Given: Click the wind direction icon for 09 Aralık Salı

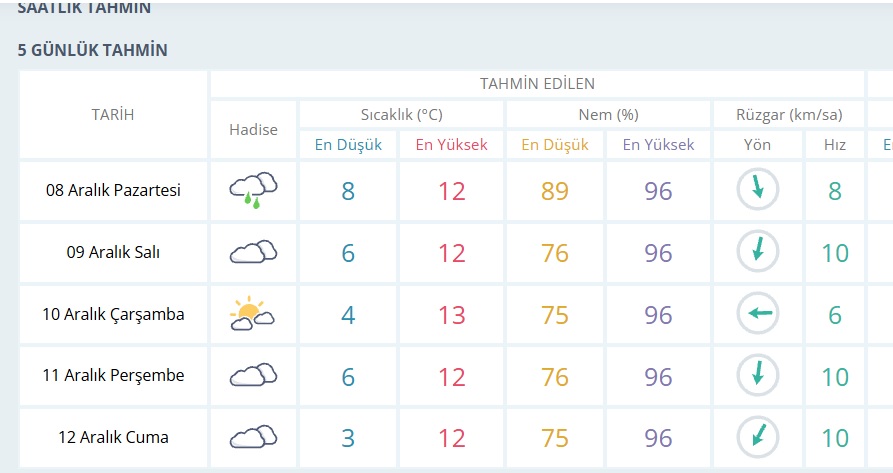Looking at the screenshot, I should 757,252.
